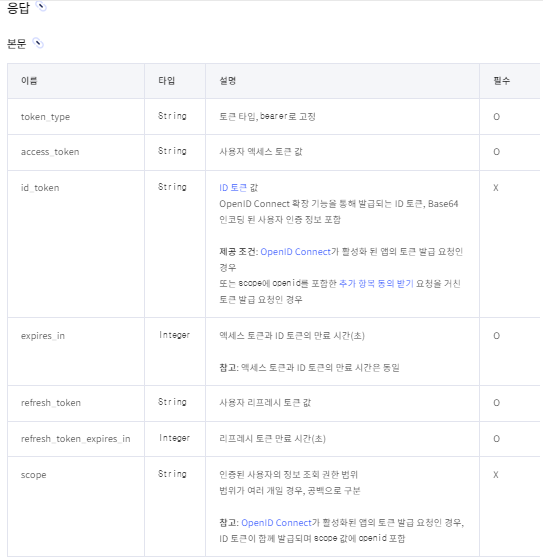Viewport: 543px width, 557px height.
Task: Click the anchor link icon beside 응답 heading
Action: click(42, 6)
